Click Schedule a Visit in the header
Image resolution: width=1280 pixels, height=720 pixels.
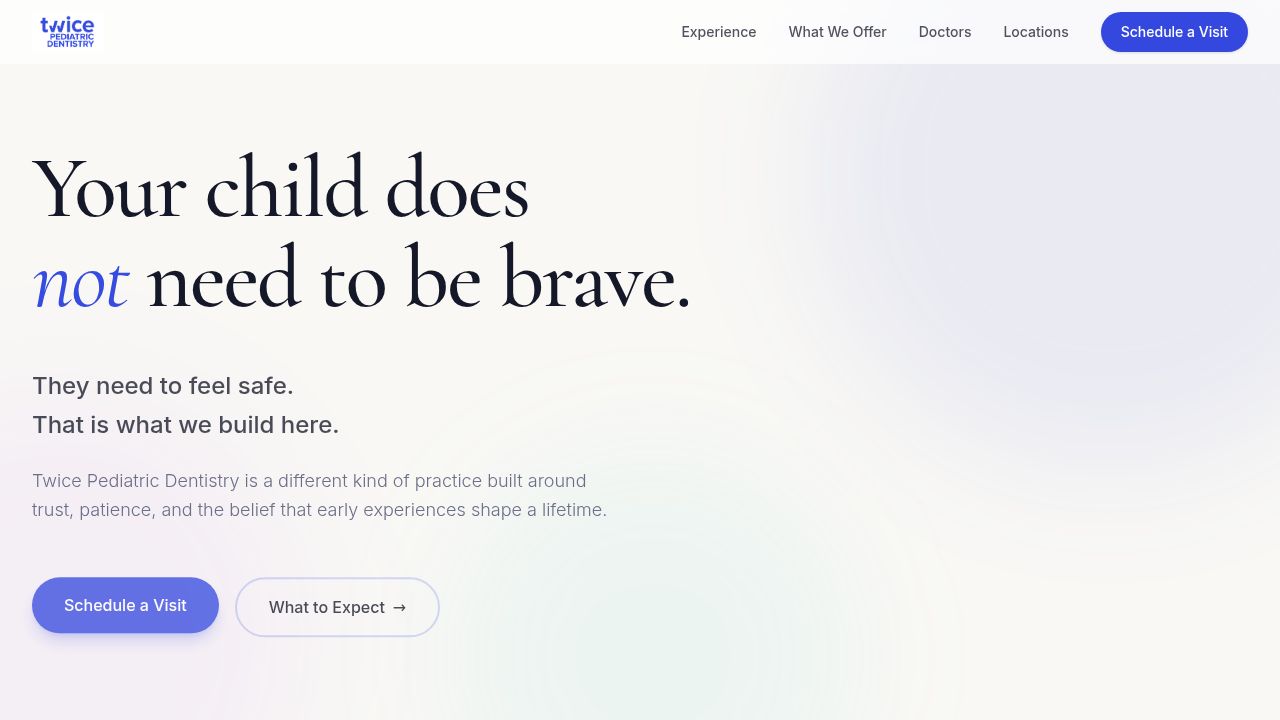pyautogui.click(x=1174, y=32)
